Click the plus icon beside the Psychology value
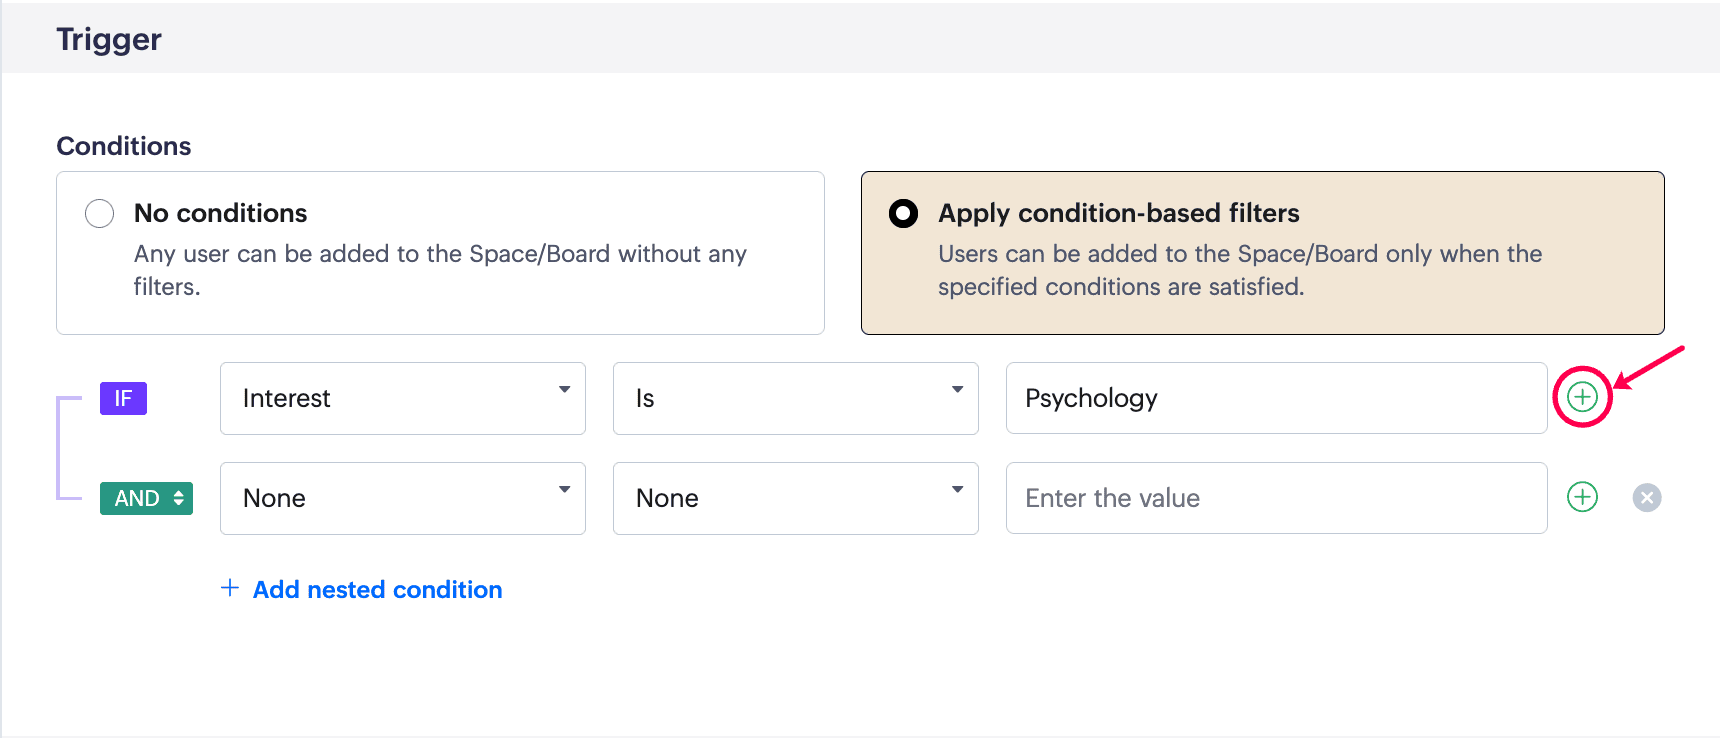1720x738 pixels. click(1582, 397)
